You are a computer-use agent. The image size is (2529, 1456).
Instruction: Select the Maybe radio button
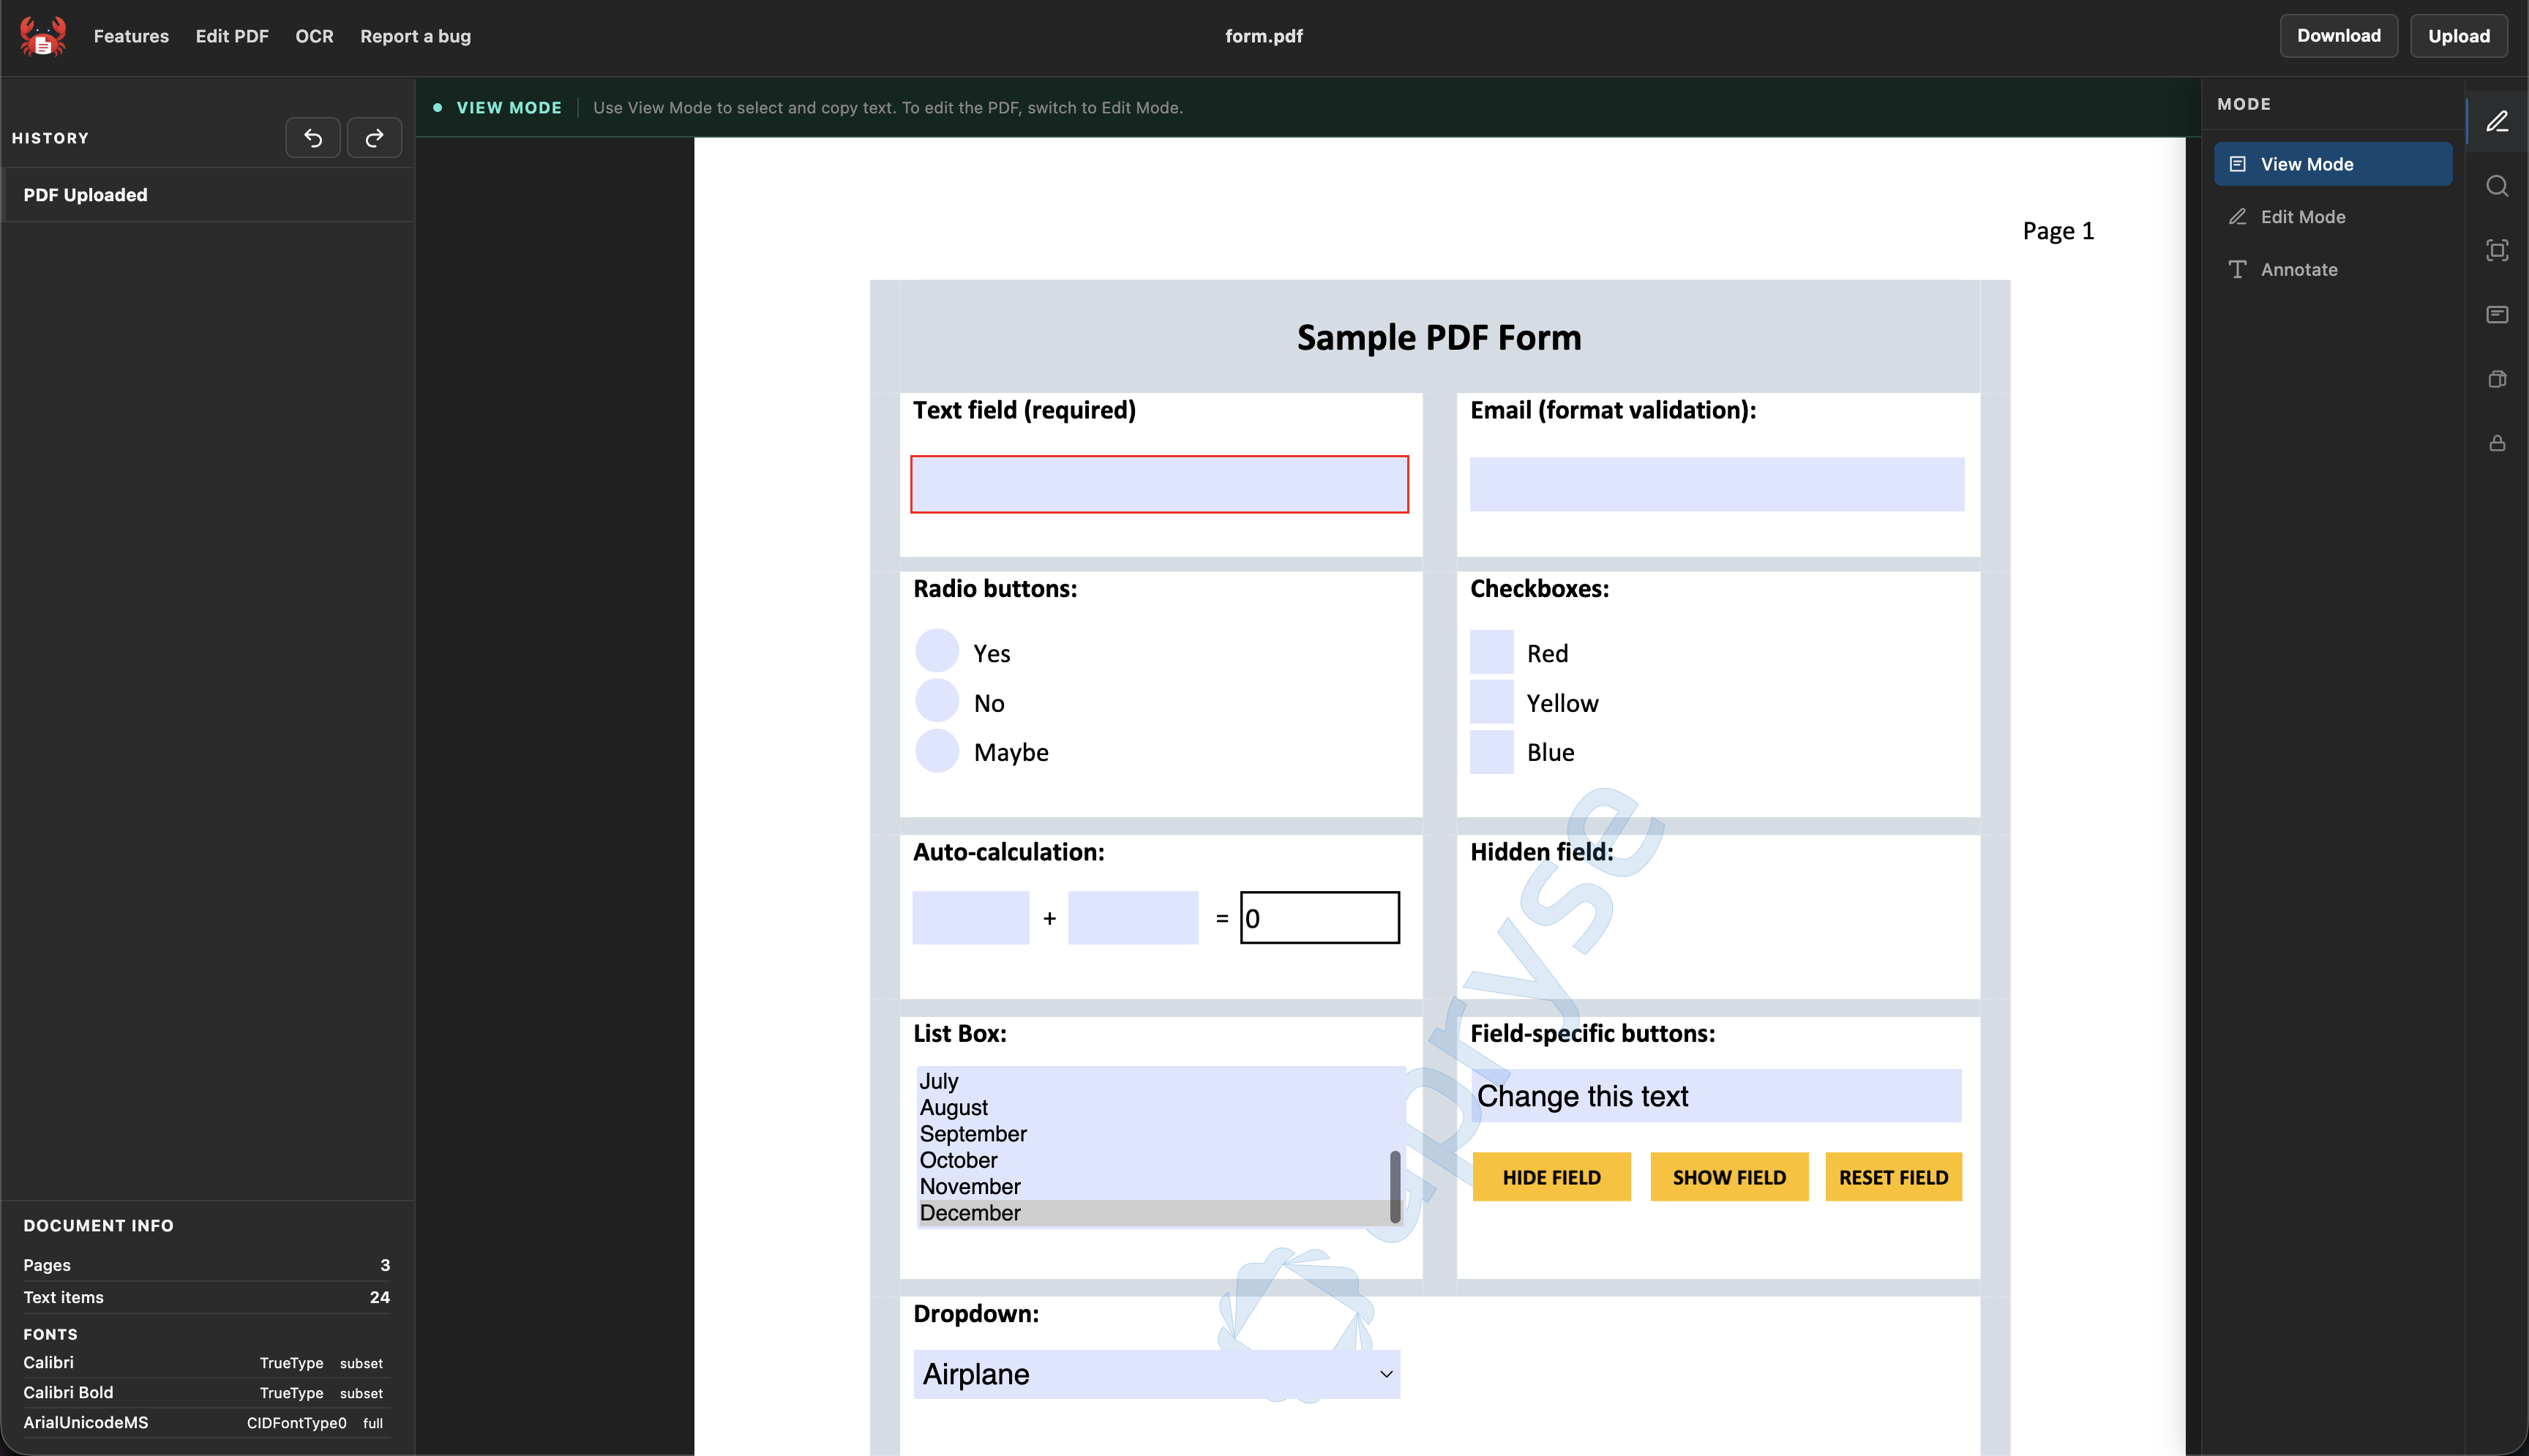[937, 751]
